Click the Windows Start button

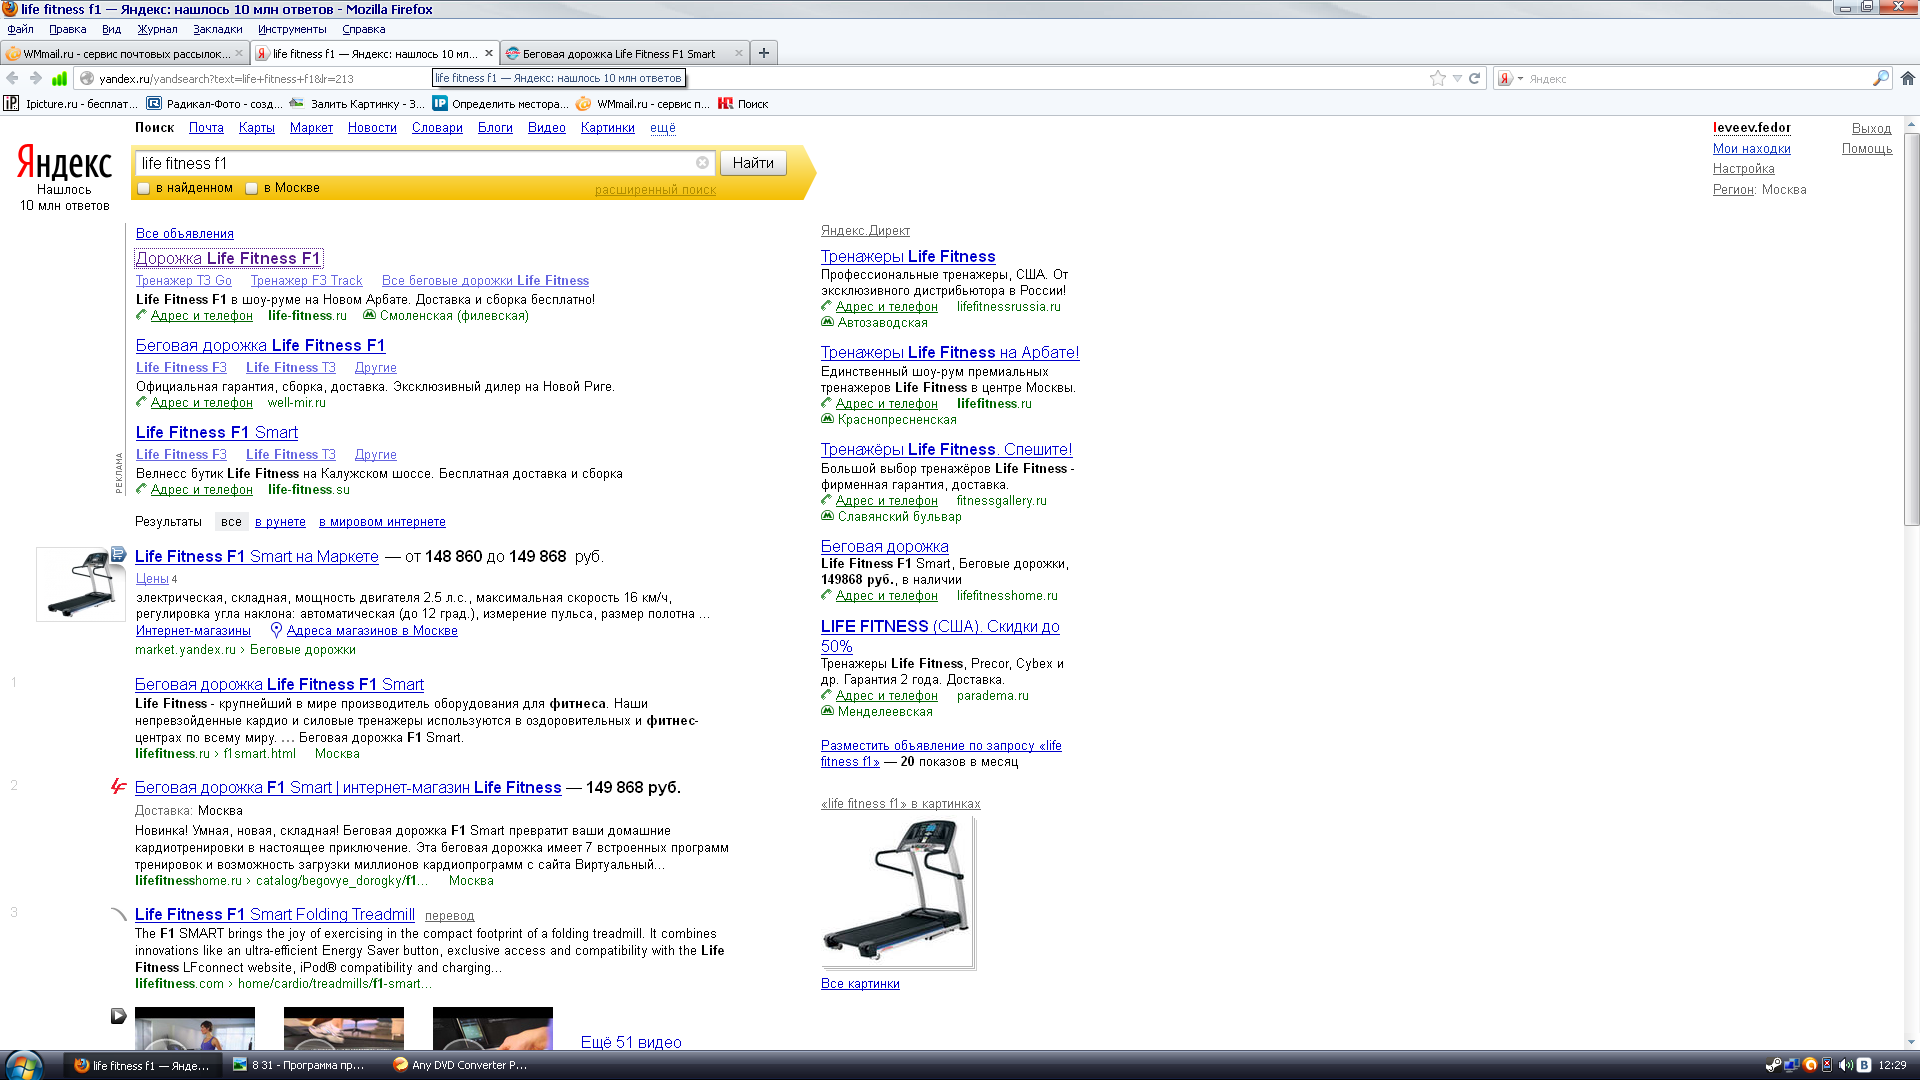point(24,1065)
